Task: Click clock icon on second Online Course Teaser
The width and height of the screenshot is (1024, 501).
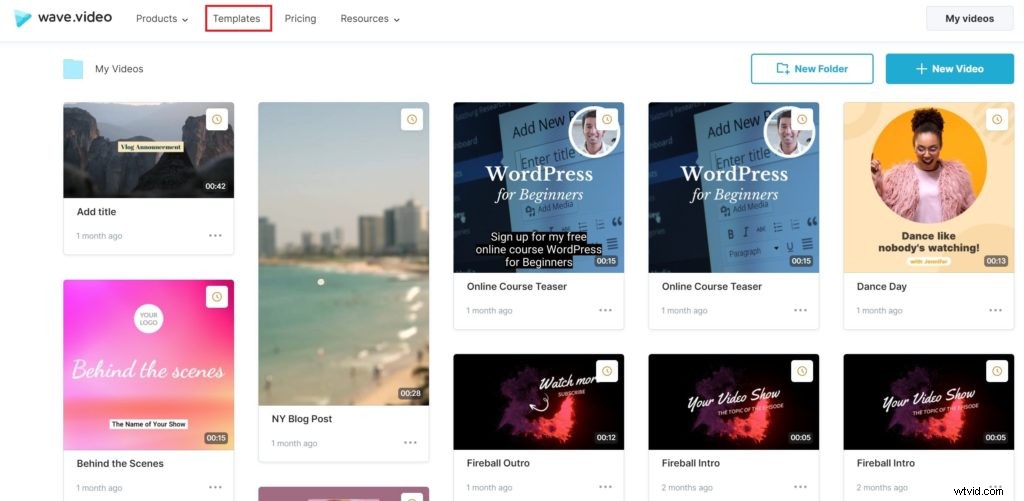Action: pos(801,120)
